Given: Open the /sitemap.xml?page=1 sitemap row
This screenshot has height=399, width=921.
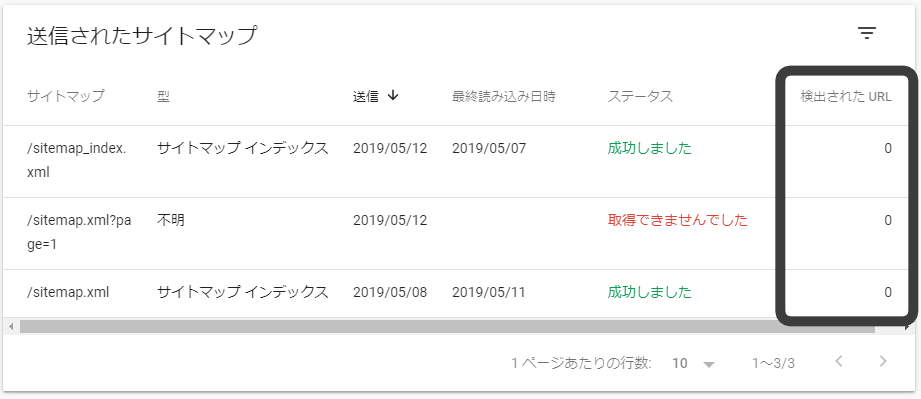Looking at the screenshot, I should pos(460,233).
